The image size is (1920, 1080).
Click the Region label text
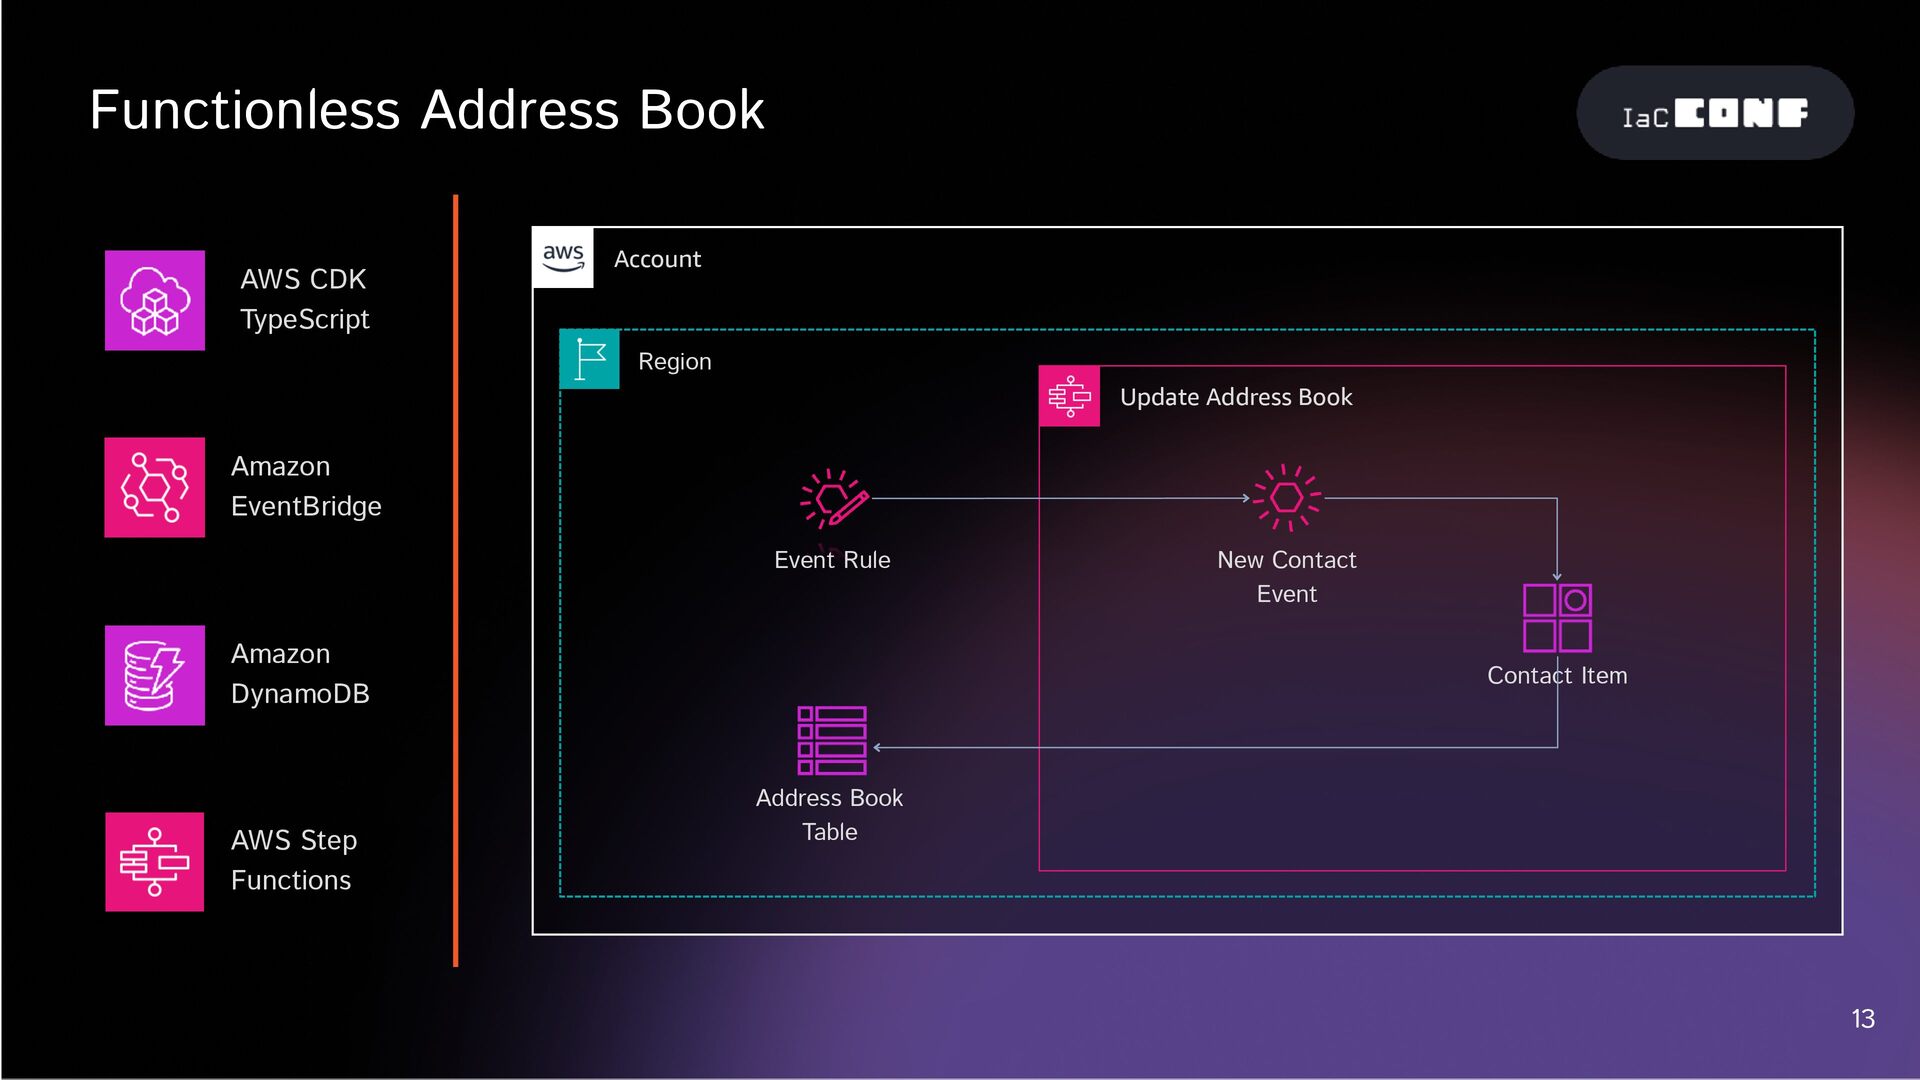pyautogui.click(x=674, y=361)
